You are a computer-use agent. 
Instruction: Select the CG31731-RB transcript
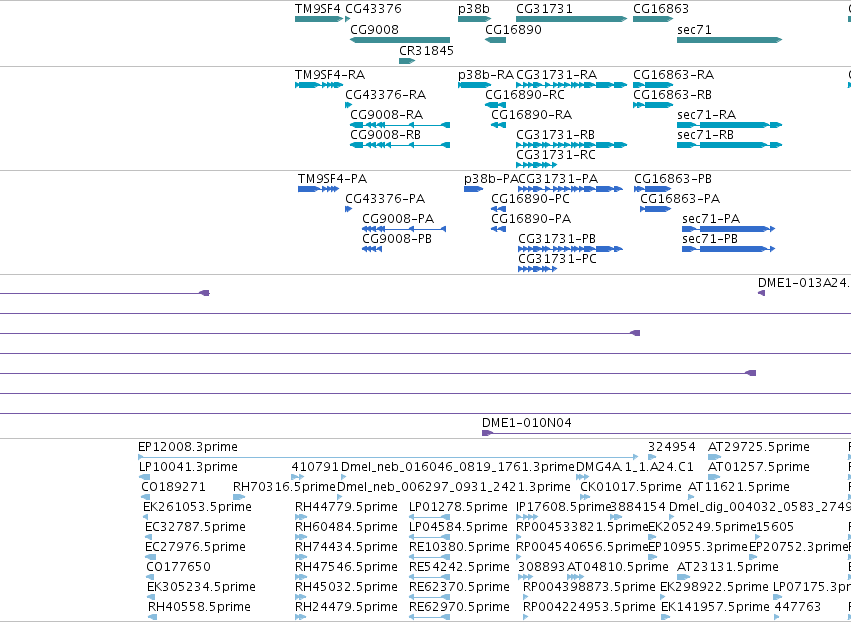coord(571,145)
